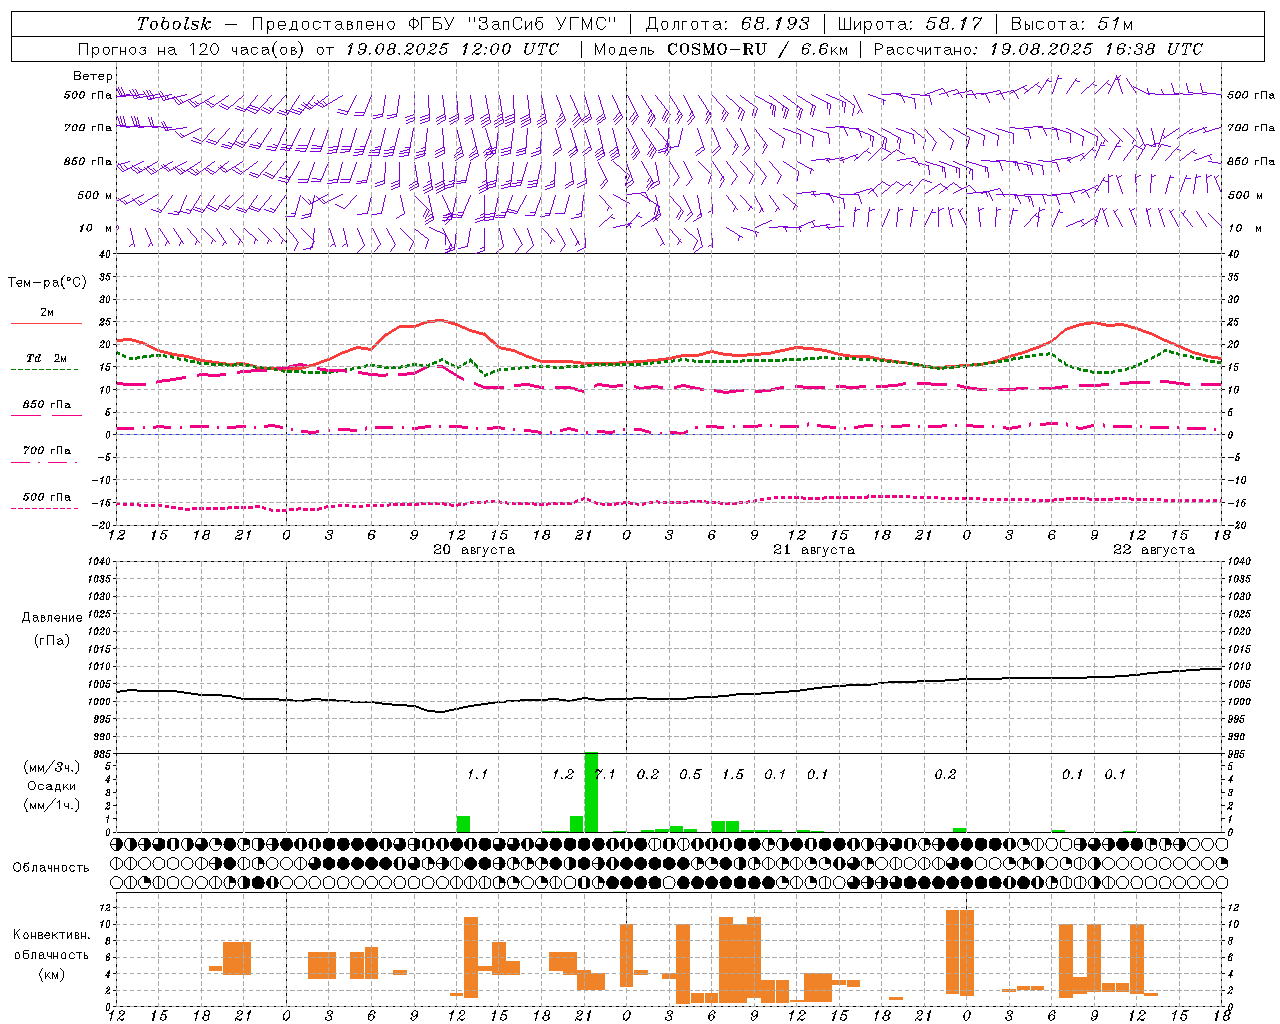Click the 1.5 precipitation value
1280x1024 pixels.
coord(733,774)
